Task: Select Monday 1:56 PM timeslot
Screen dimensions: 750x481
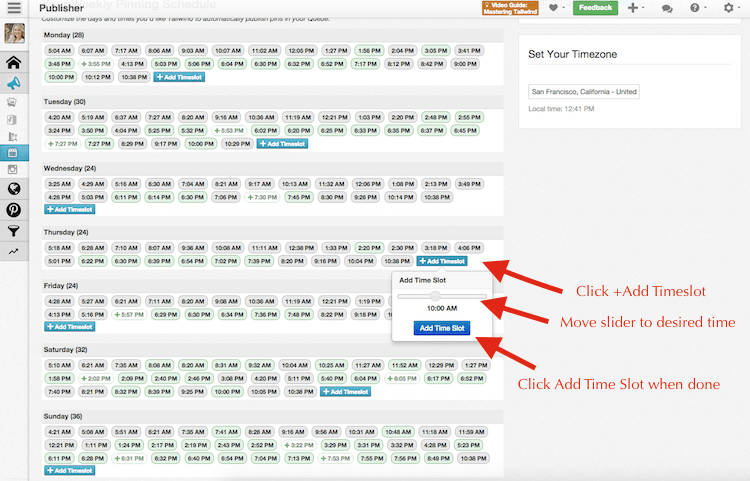Action: (369, 50)
